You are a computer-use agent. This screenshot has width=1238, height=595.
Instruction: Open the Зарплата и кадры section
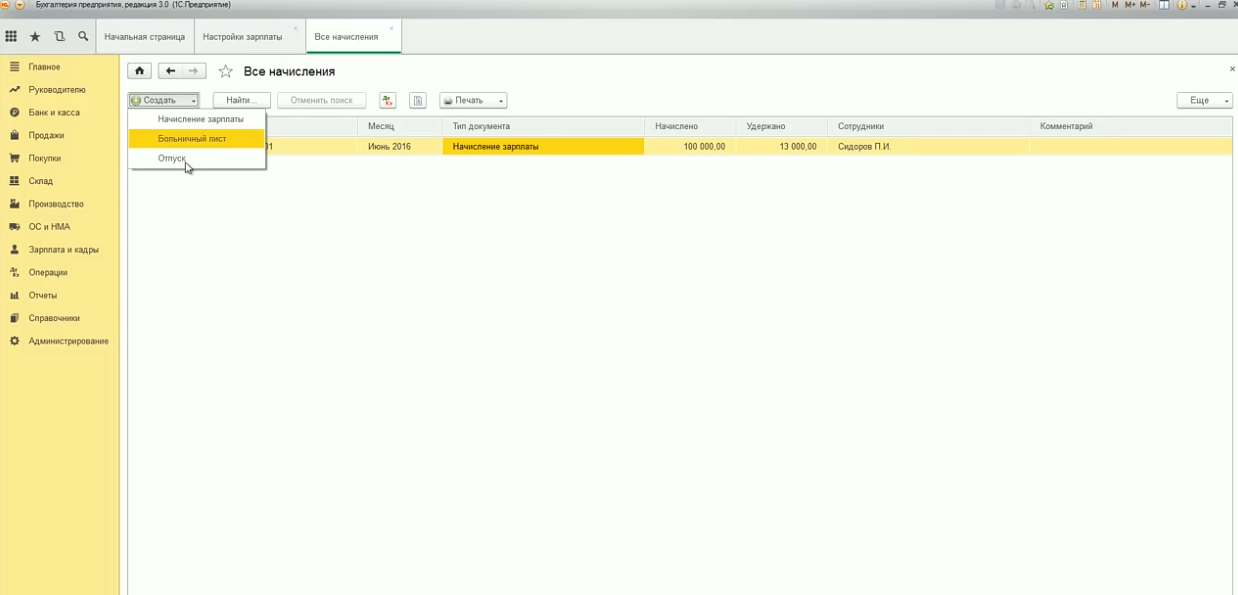[60, 250]
